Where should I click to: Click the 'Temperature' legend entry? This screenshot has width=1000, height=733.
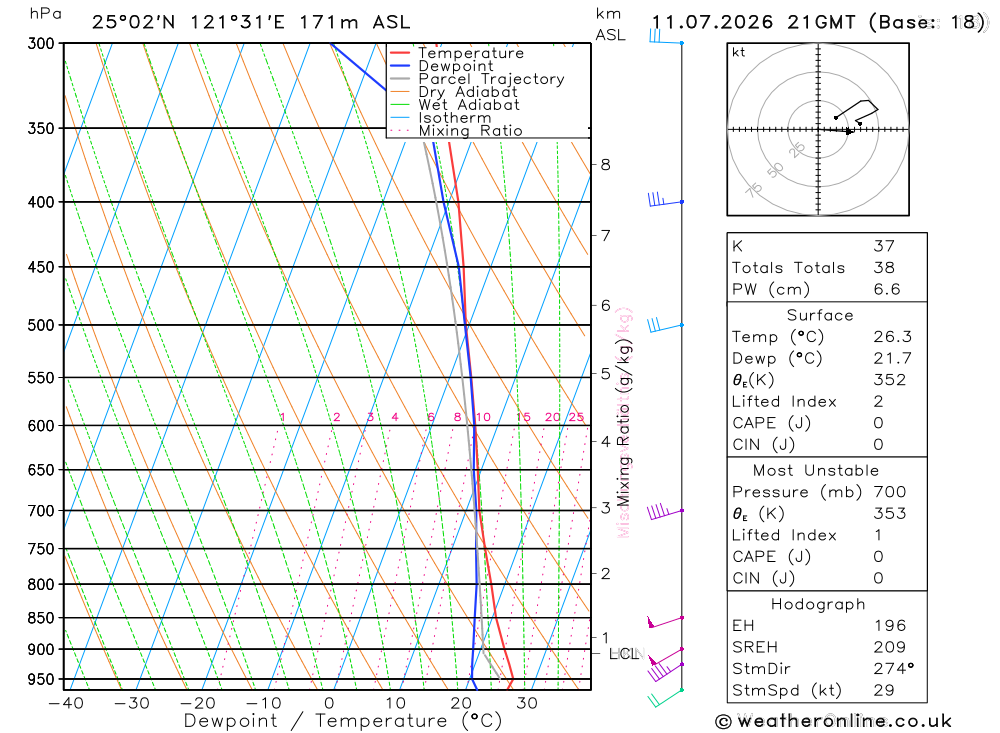click(471, 53)
